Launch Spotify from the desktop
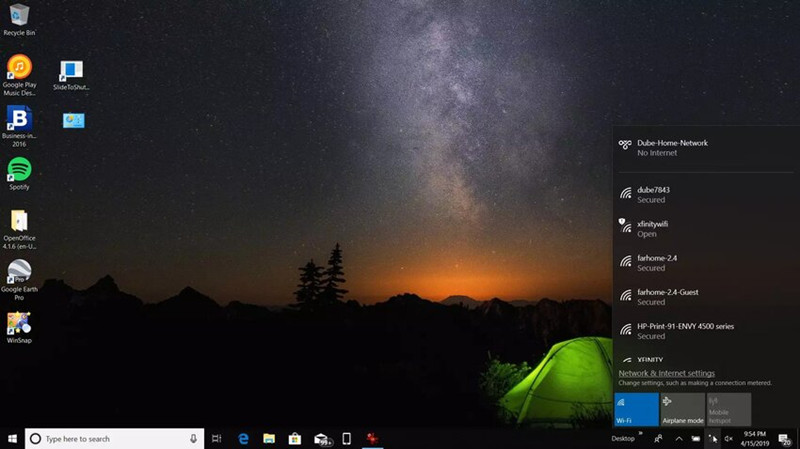 19,169
